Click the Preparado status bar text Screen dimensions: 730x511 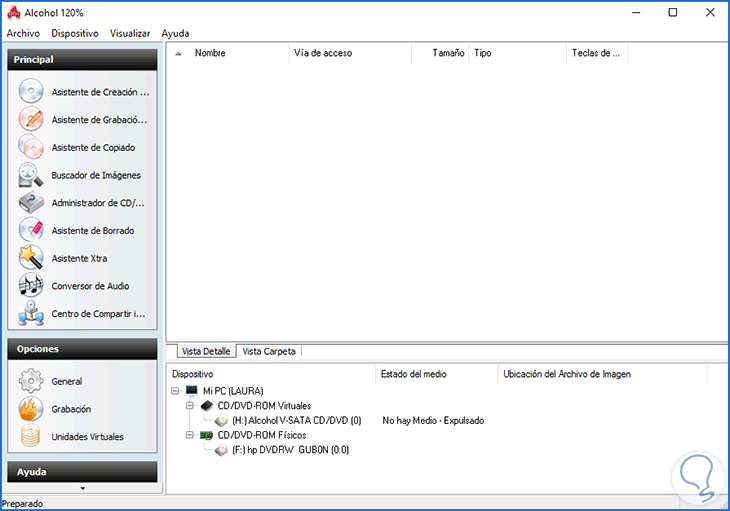point(22,504)
